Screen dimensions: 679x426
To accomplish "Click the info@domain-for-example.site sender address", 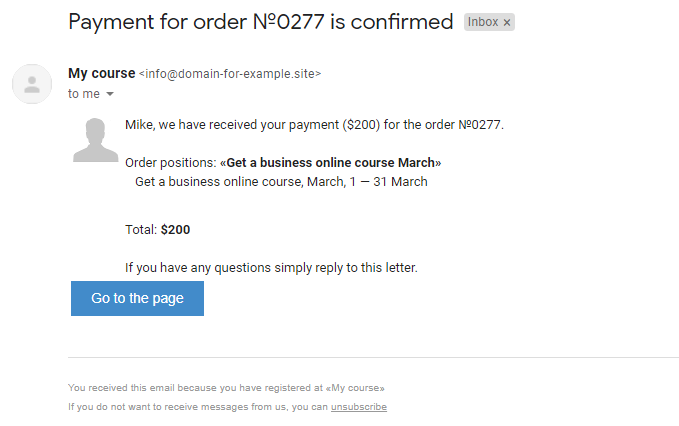I will (x=230, y=74).
